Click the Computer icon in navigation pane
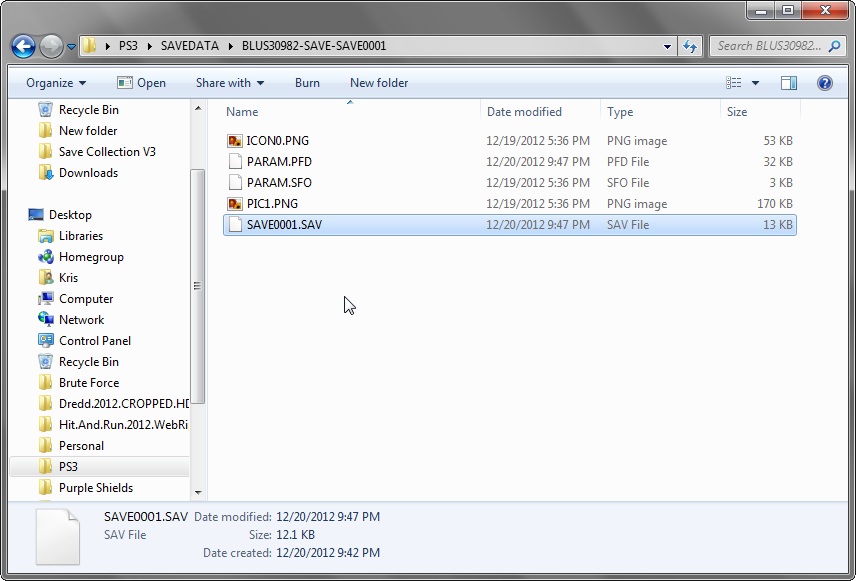The width and height of the screenshot is (856, 581). point(46,299)
